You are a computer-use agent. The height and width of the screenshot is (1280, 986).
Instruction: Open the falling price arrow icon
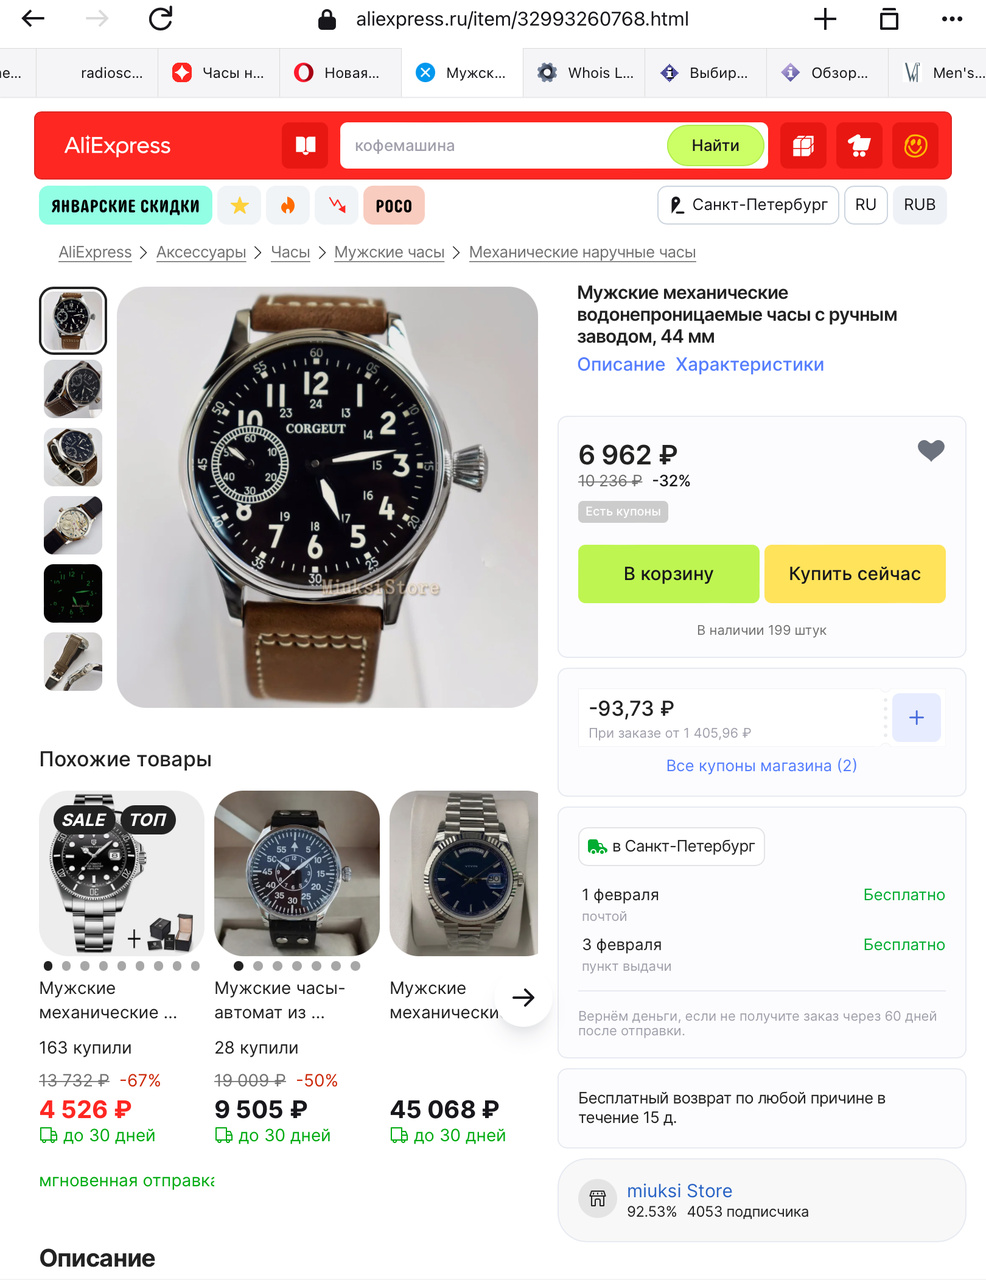point(337,205)
